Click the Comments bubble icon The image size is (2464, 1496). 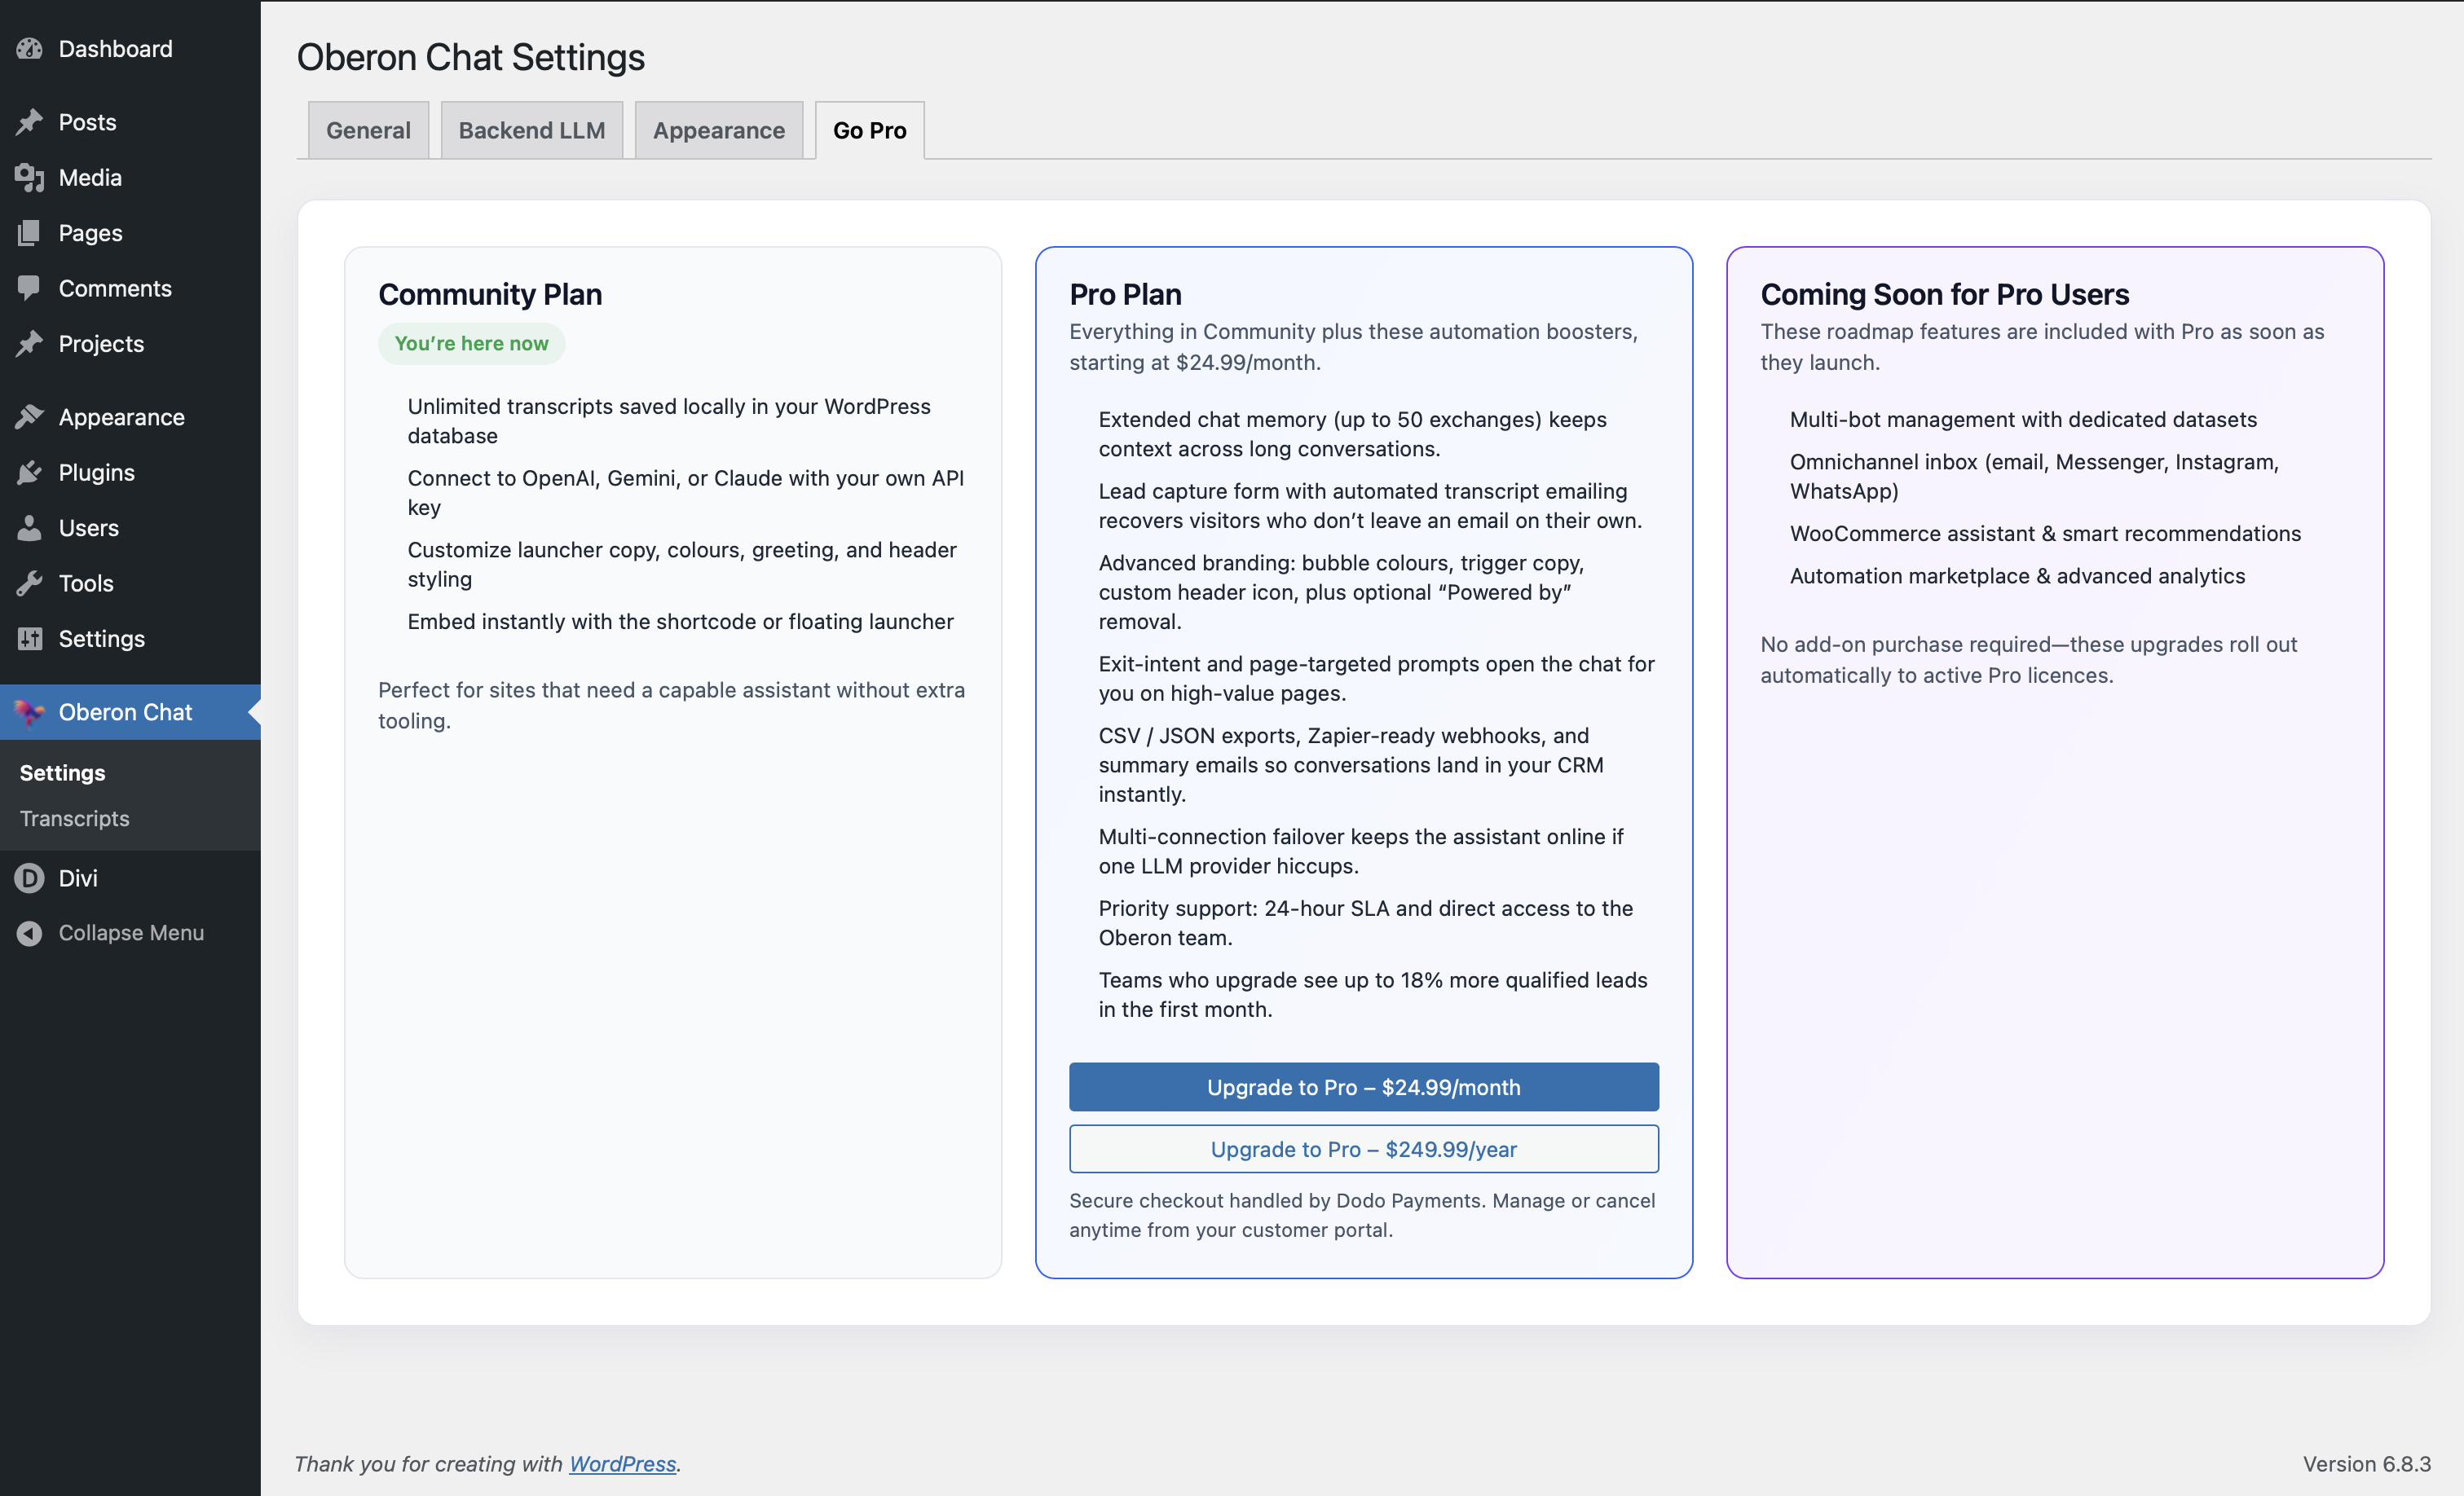point(29,288)
